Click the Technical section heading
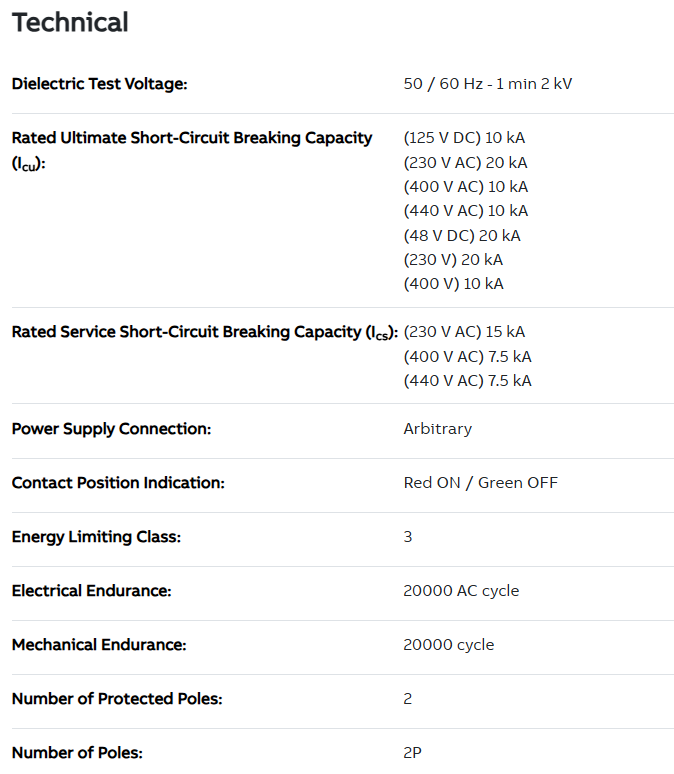This screenshot has width=674, height=774. [x=70, y=22]
